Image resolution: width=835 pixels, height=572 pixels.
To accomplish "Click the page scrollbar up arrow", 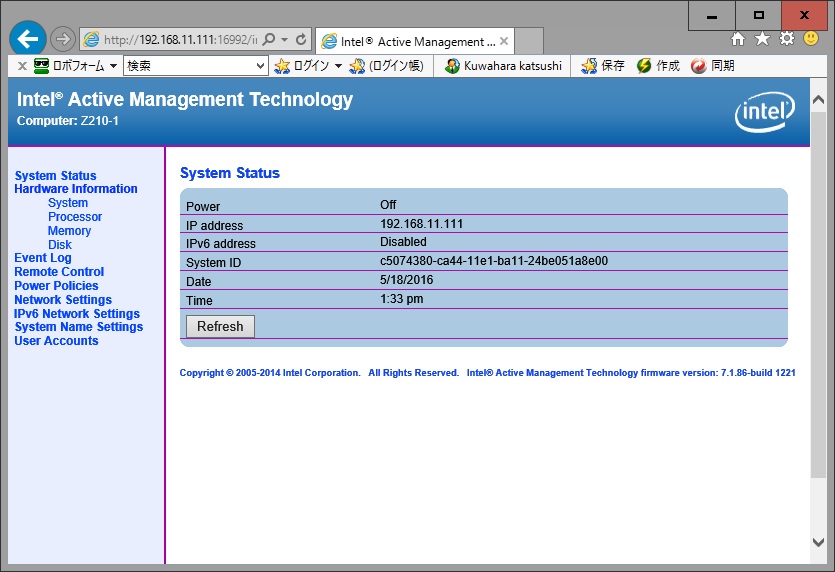I will (x=818, y=99).
